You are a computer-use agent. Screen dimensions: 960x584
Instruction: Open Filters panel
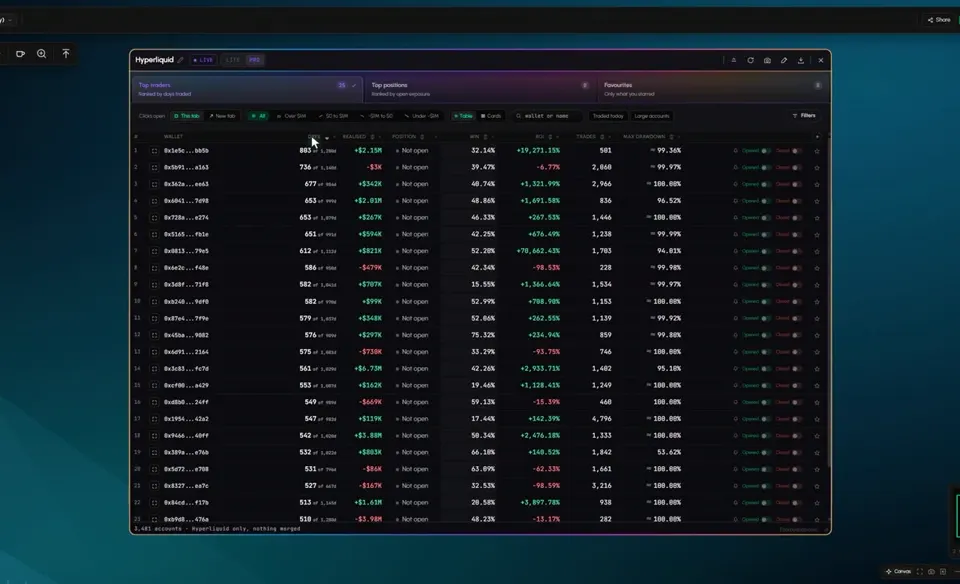point(804,116)
